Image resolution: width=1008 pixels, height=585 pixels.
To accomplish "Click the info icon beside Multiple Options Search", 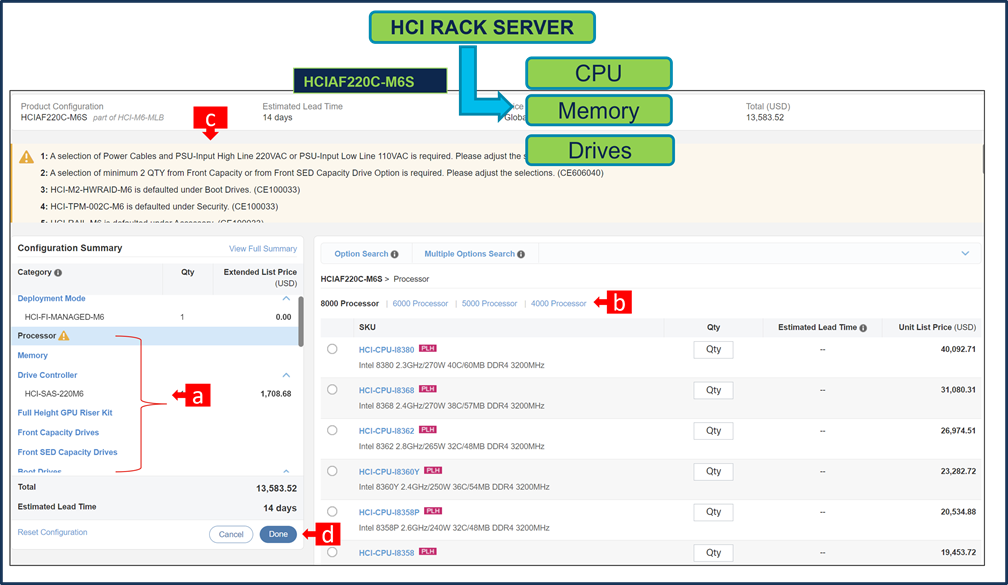I will tap(521, 255).
